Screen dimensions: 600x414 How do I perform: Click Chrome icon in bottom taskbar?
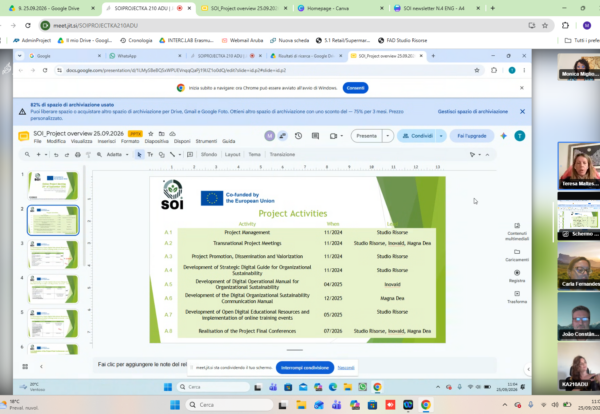(x=426, y=405)
